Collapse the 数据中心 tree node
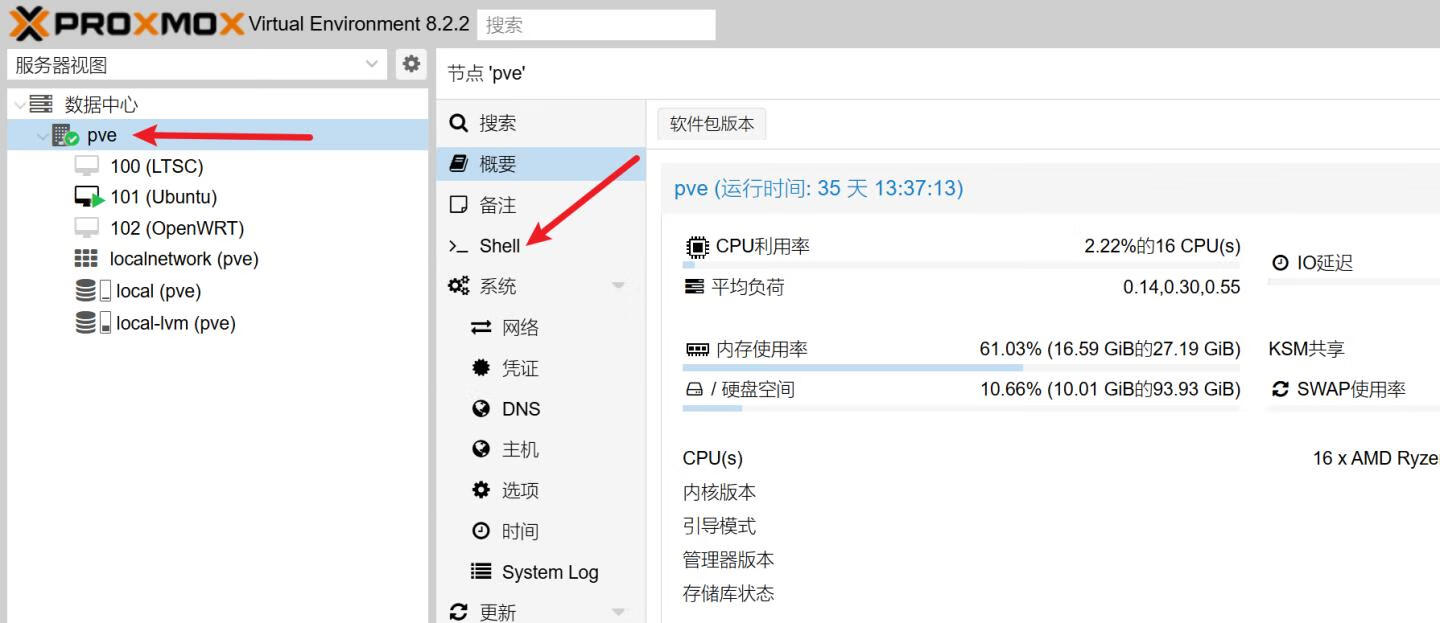 pyautogui.click(x=20, y=104)
